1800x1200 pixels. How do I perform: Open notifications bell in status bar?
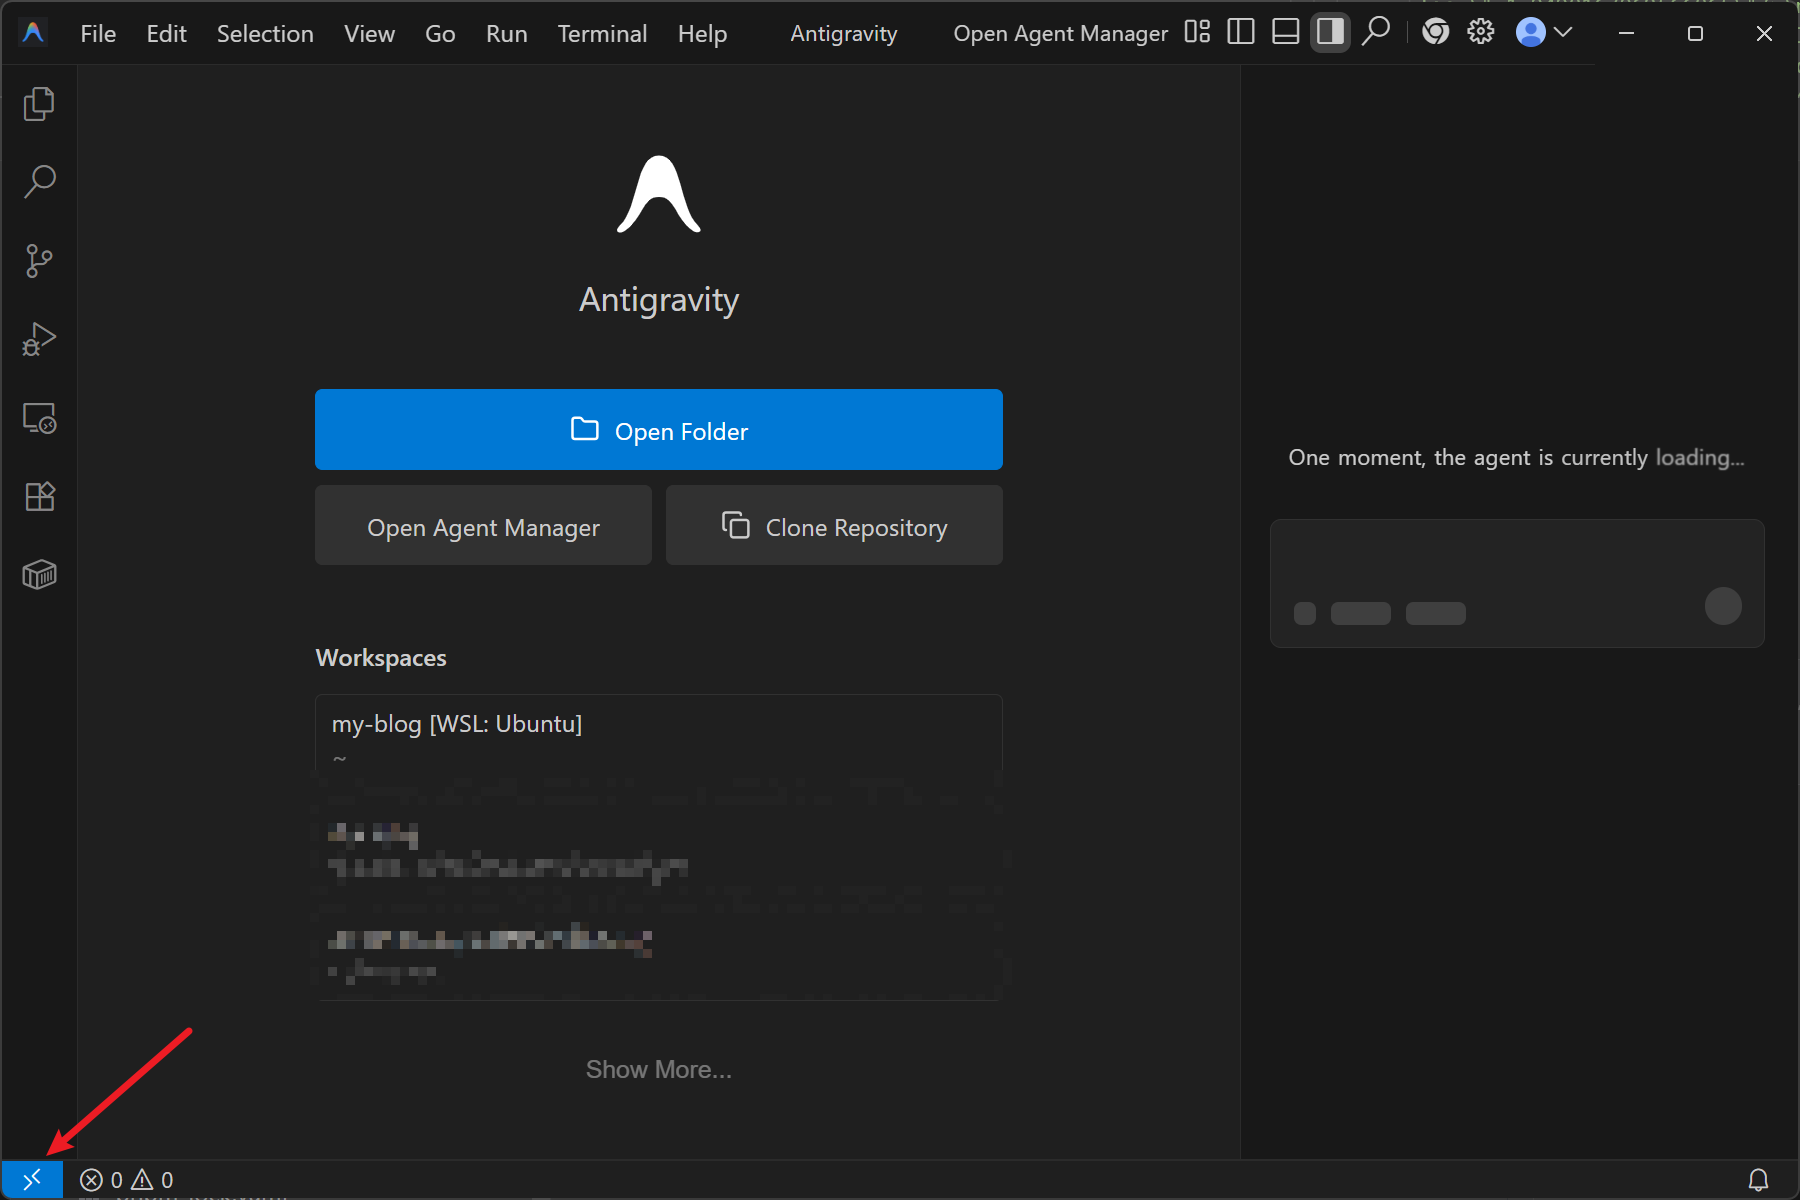coord(1758,1180)
